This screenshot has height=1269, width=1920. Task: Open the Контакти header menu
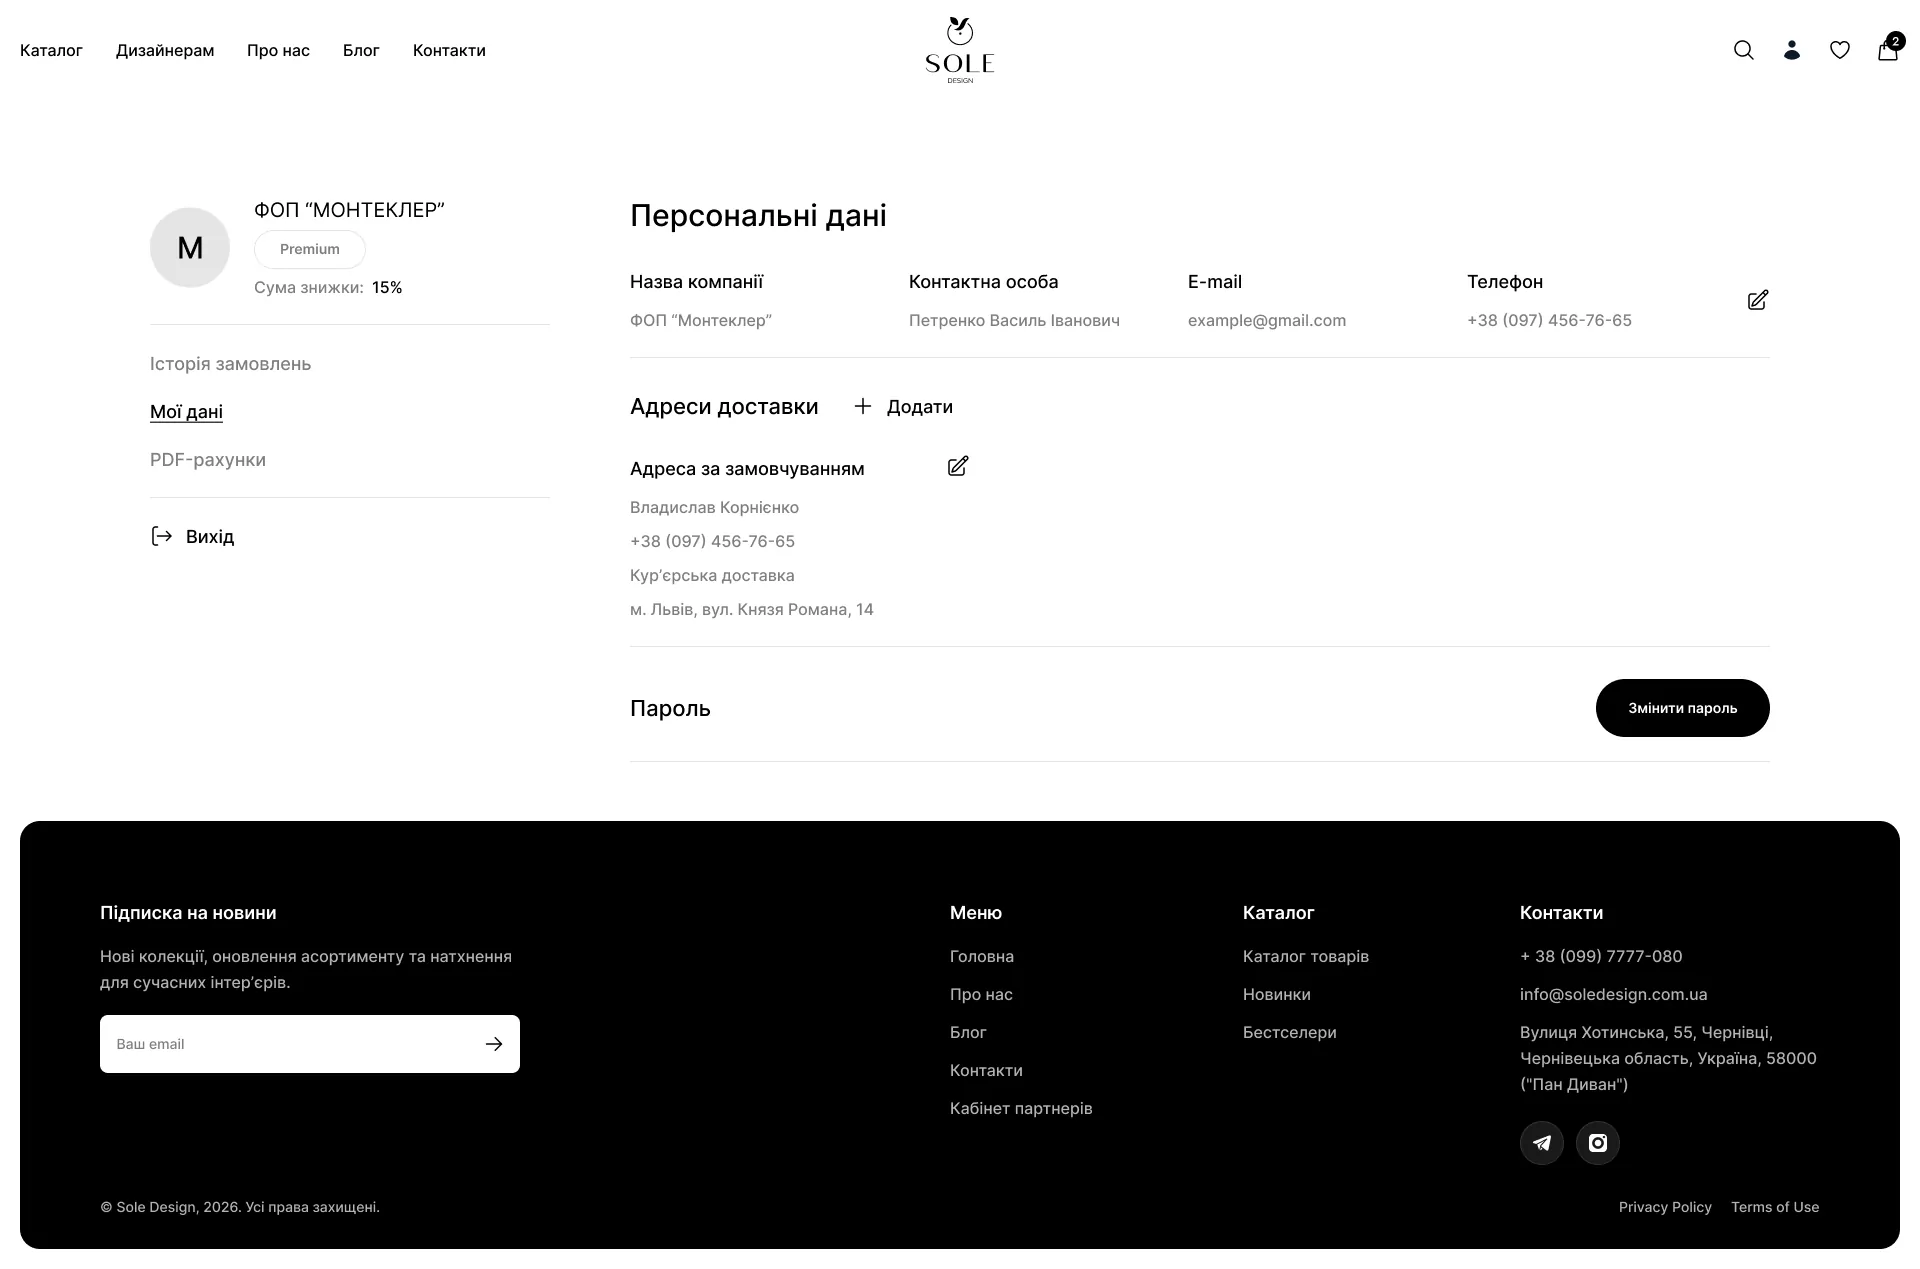449,50
